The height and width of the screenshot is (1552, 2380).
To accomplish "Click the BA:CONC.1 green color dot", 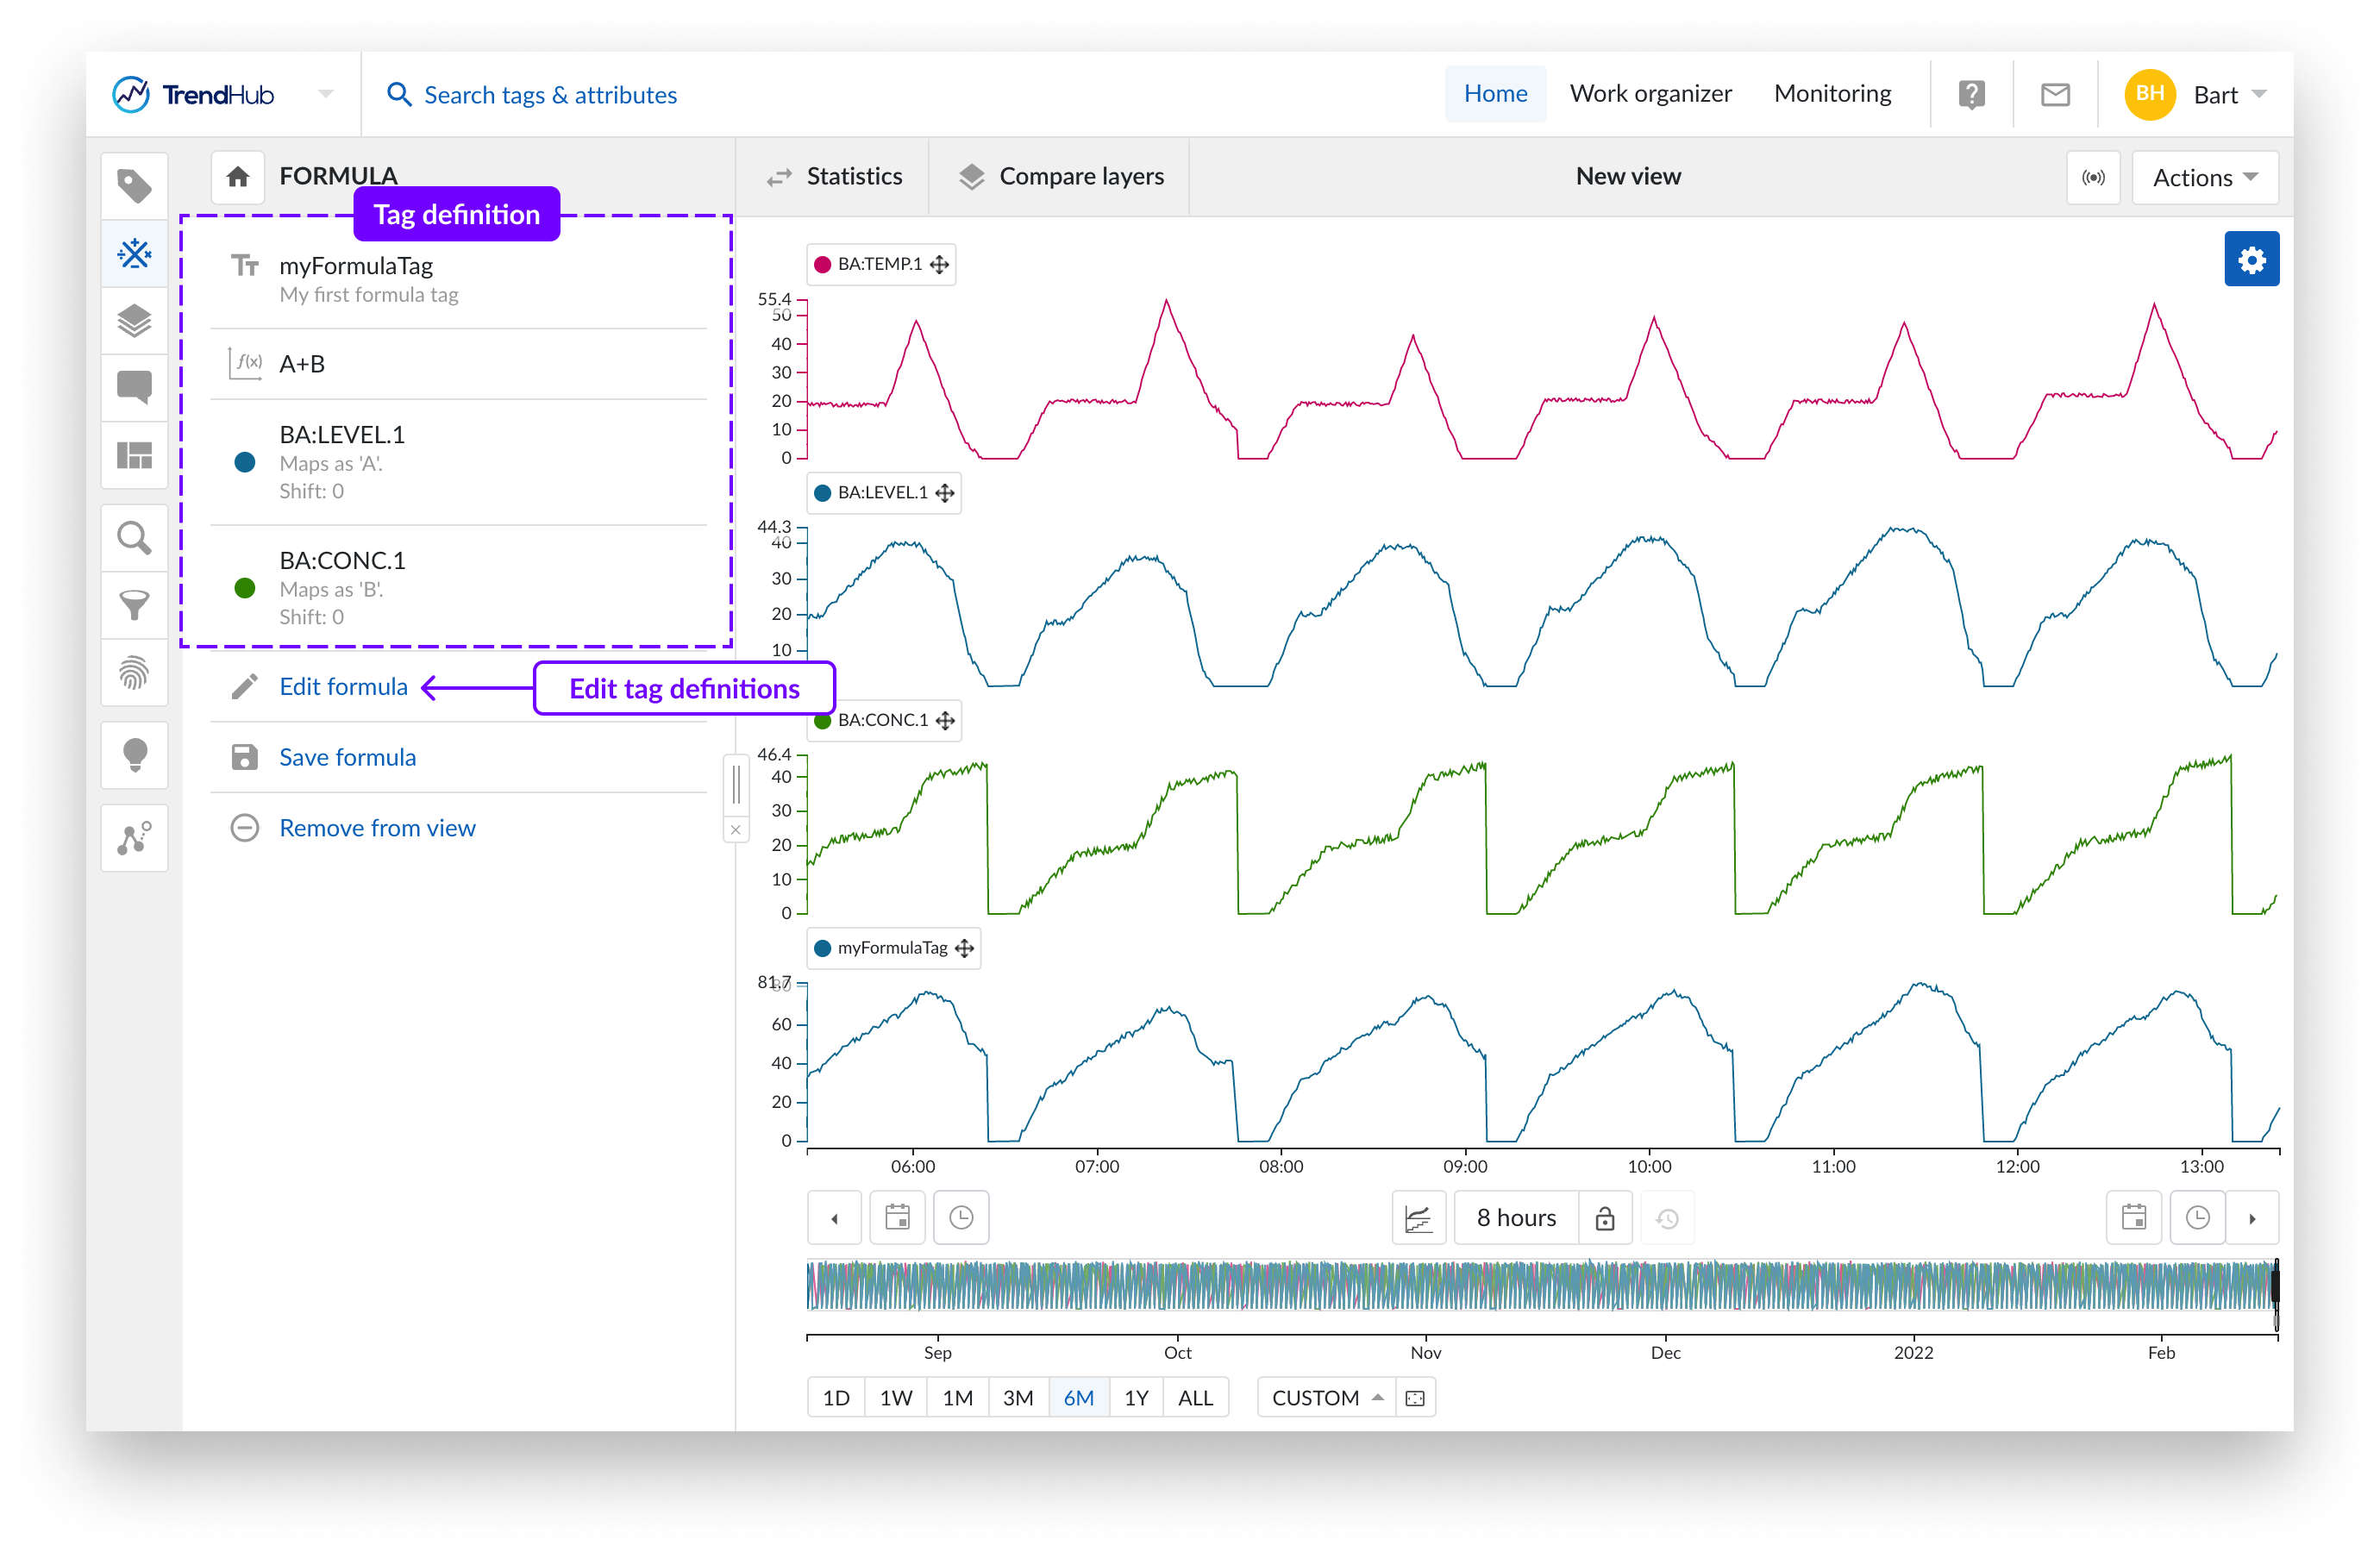I will click(245, 588).
